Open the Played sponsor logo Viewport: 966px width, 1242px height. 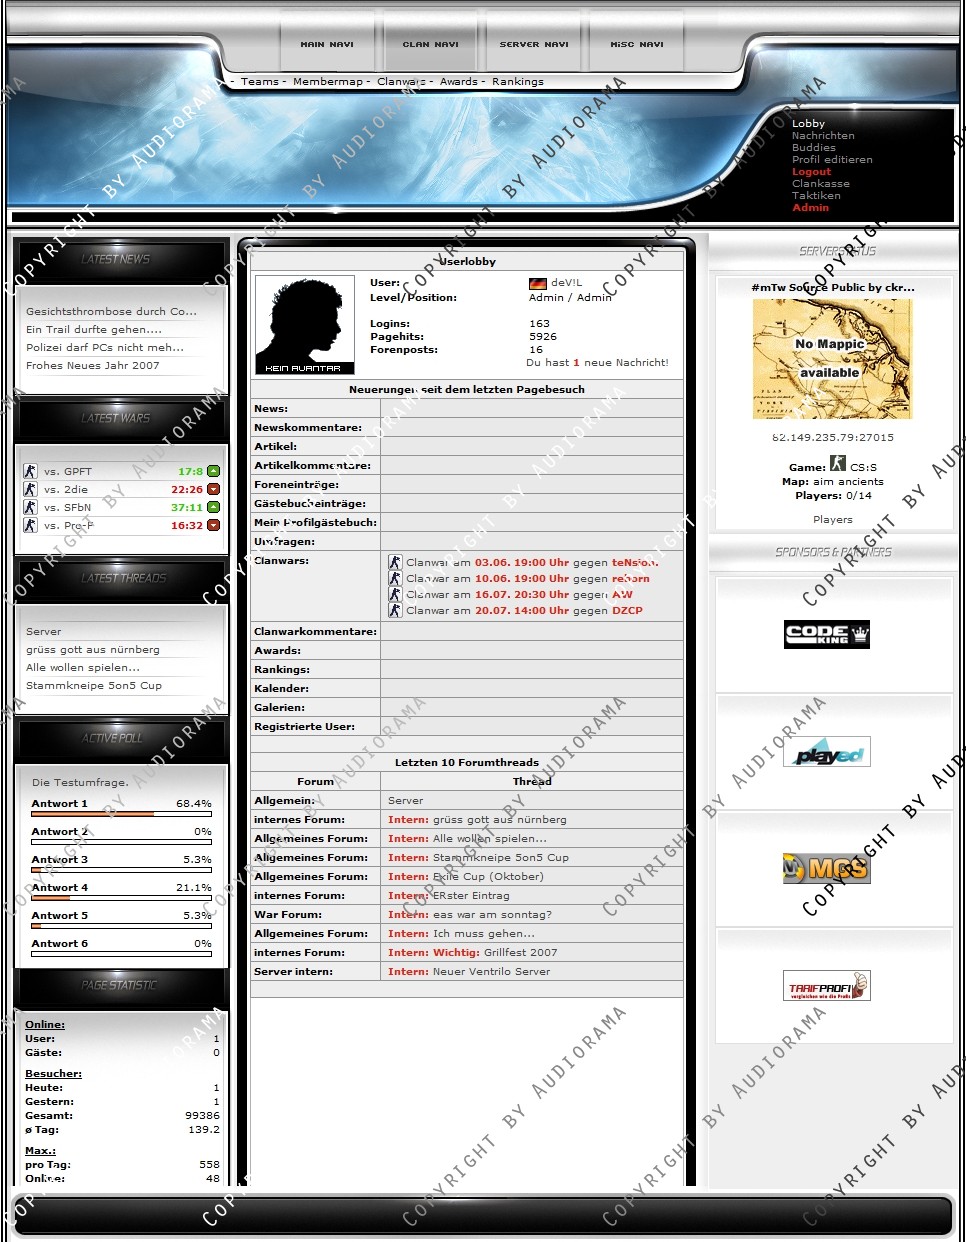[826, 752]
